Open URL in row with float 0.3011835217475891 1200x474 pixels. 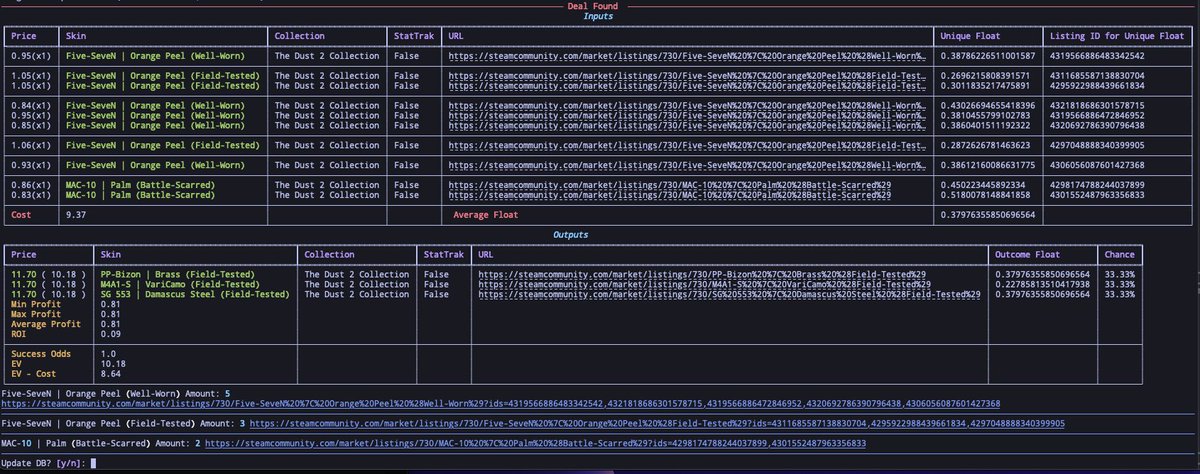click(x=686, y=85)
